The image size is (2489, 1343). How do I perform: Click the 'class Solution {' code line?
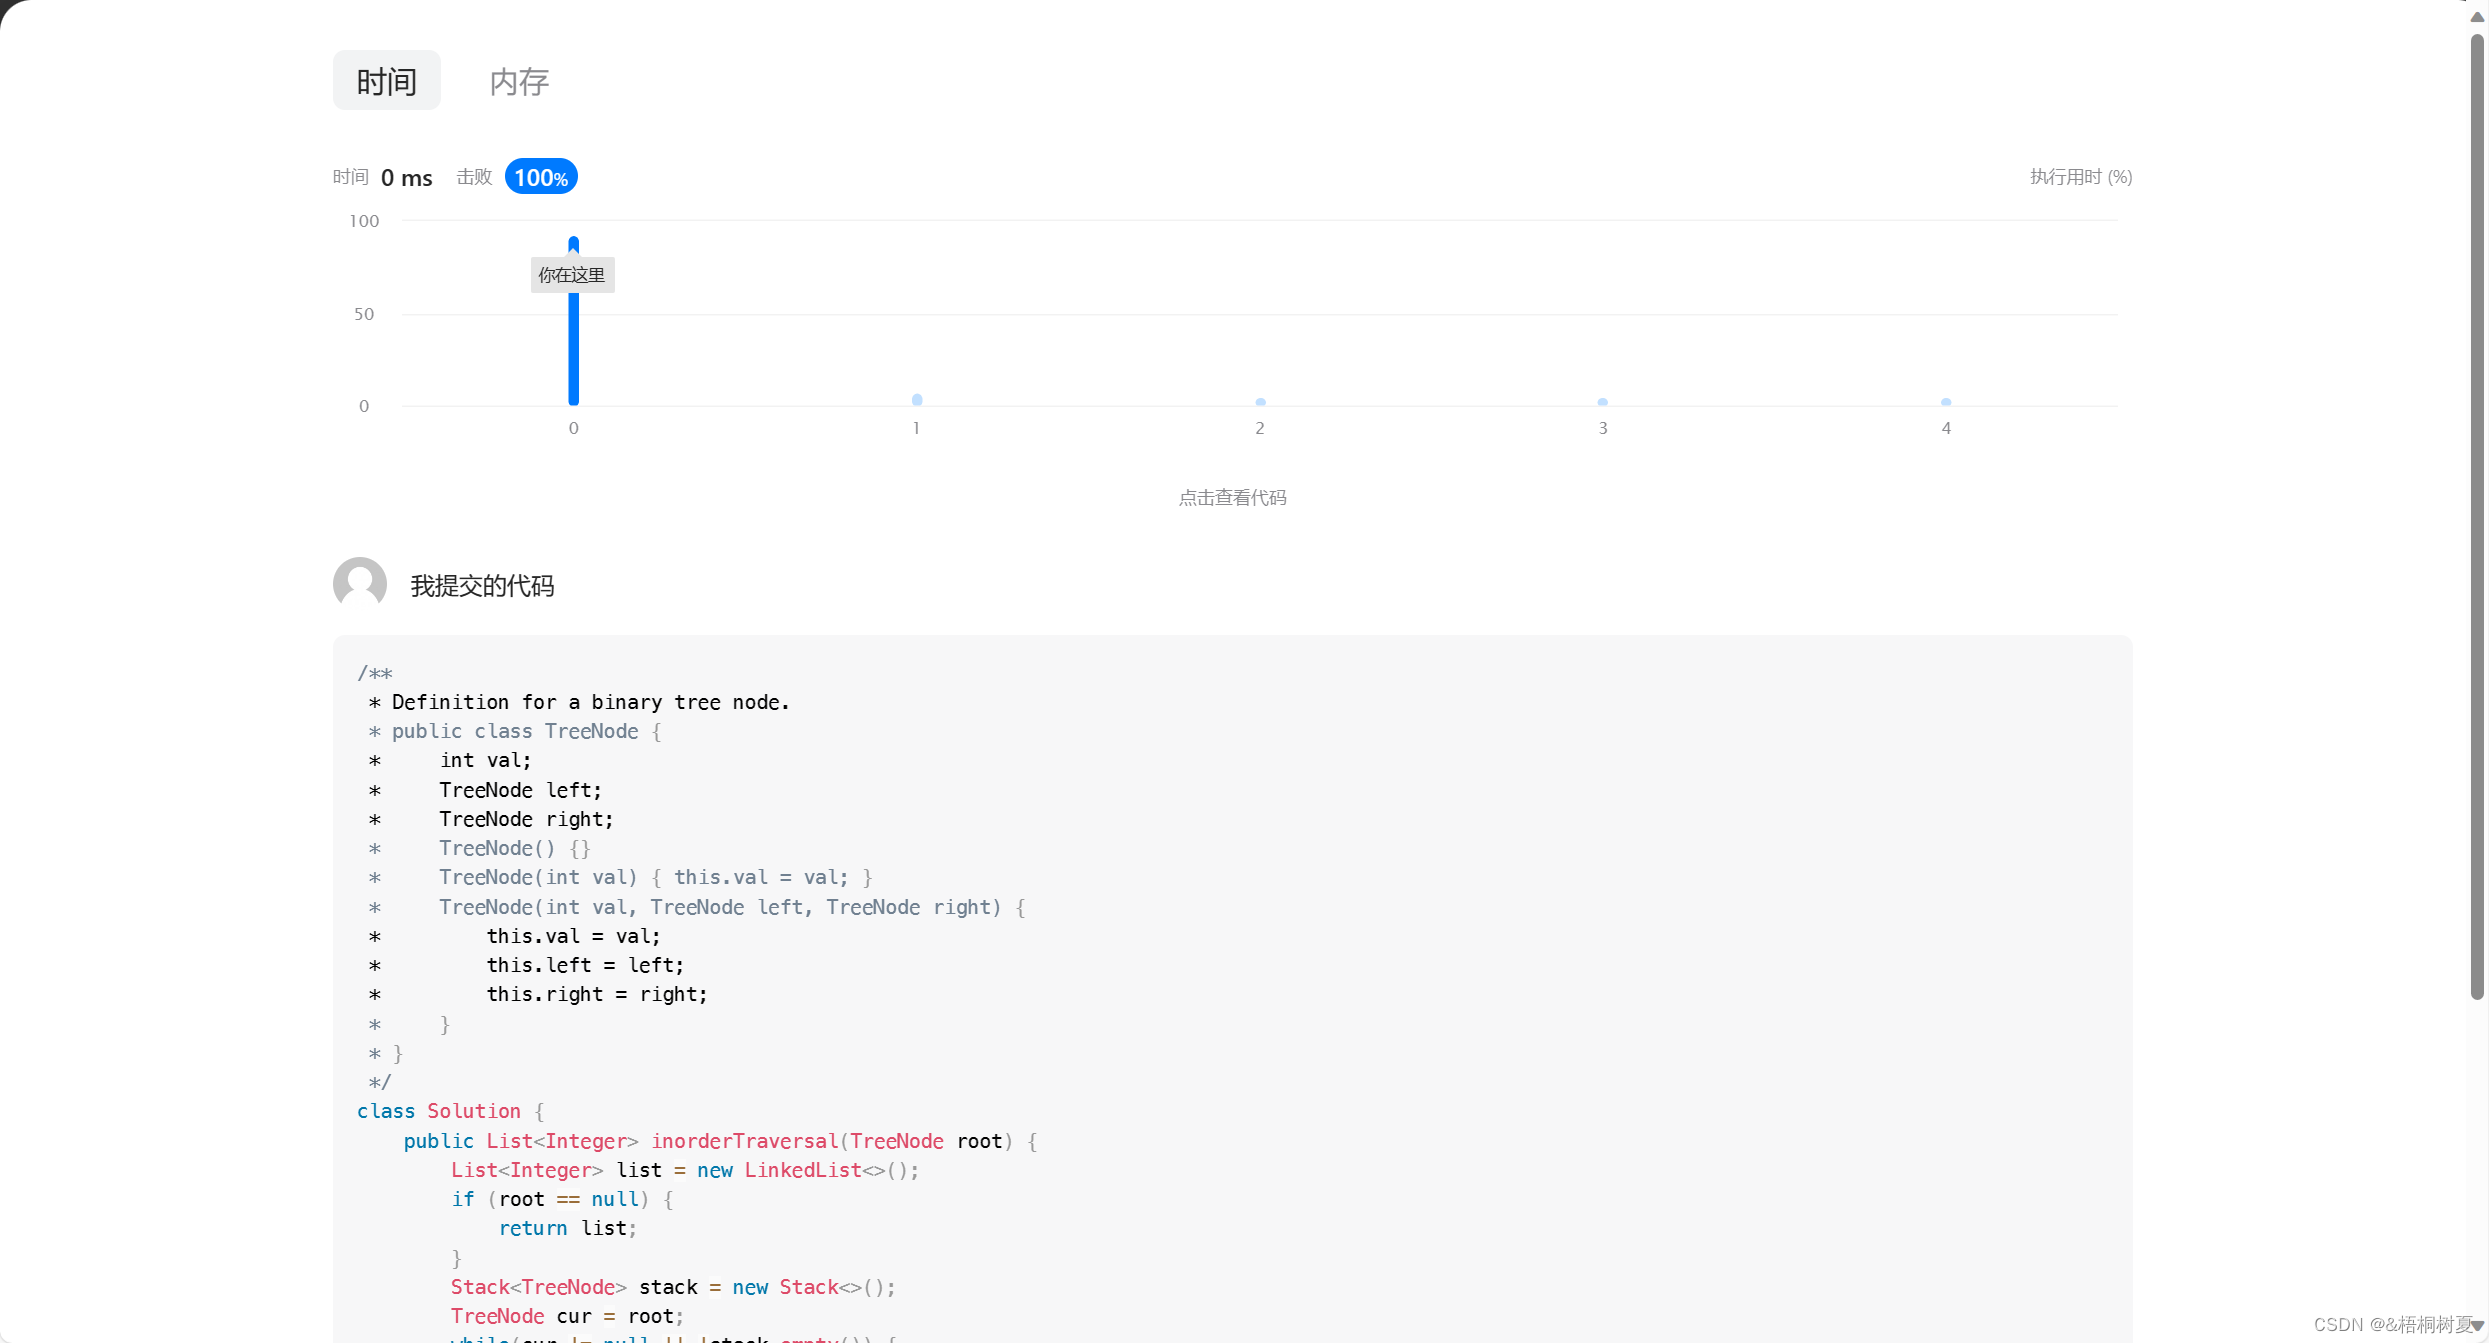[451, 1111]
